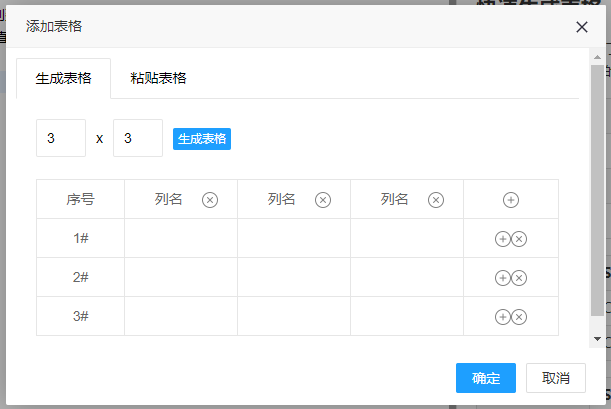Screen dimensions: 611x409
Task: Confirm with the 确定 button
Action: [486, 378]
